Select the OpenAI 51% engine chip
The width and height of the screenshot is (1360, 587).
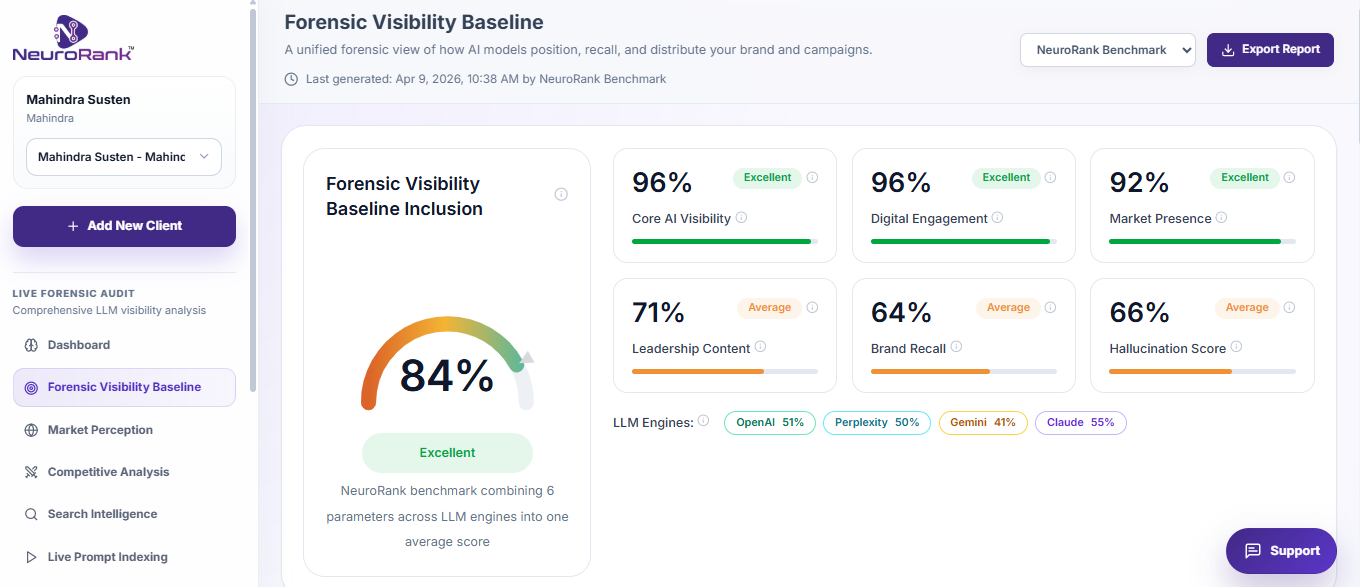[770, 423]
